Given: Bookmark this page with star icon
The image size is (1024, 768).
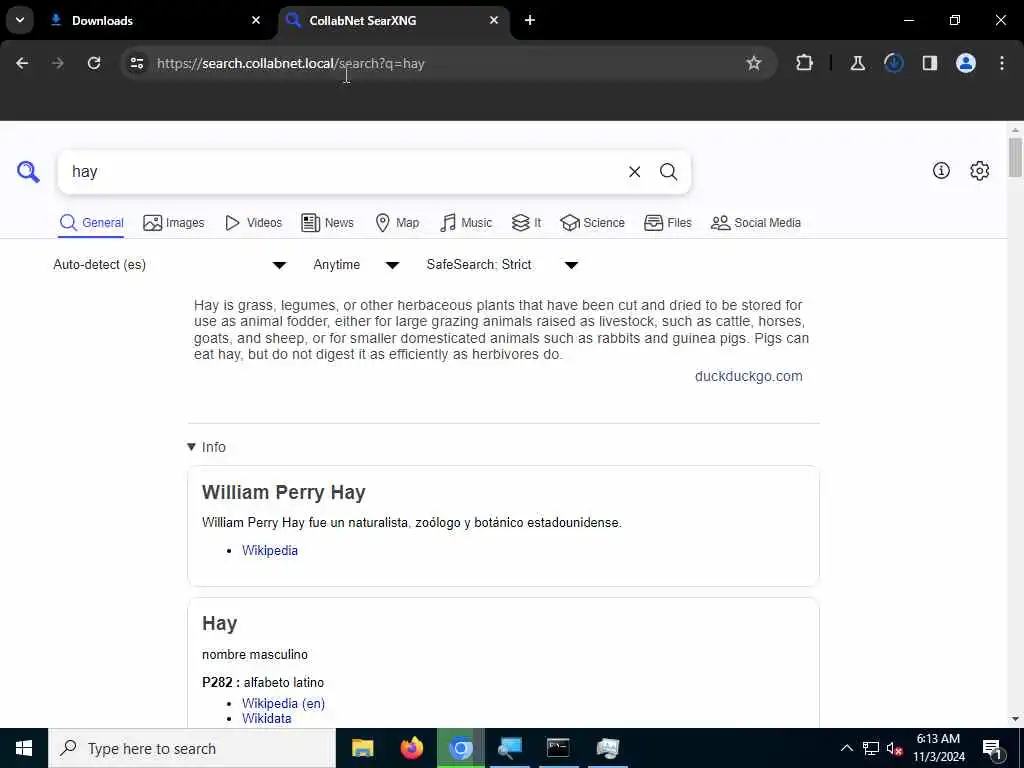Looking at the screenshot, I should tap(754, 63).
